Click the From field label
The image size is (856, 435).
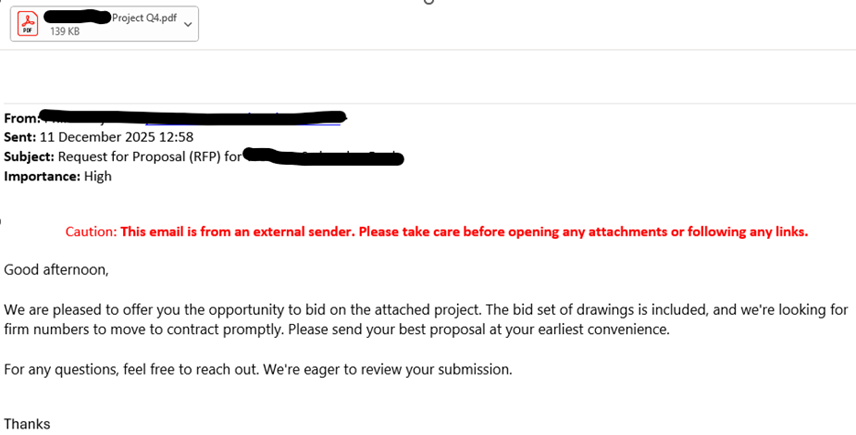click(20, 119)
